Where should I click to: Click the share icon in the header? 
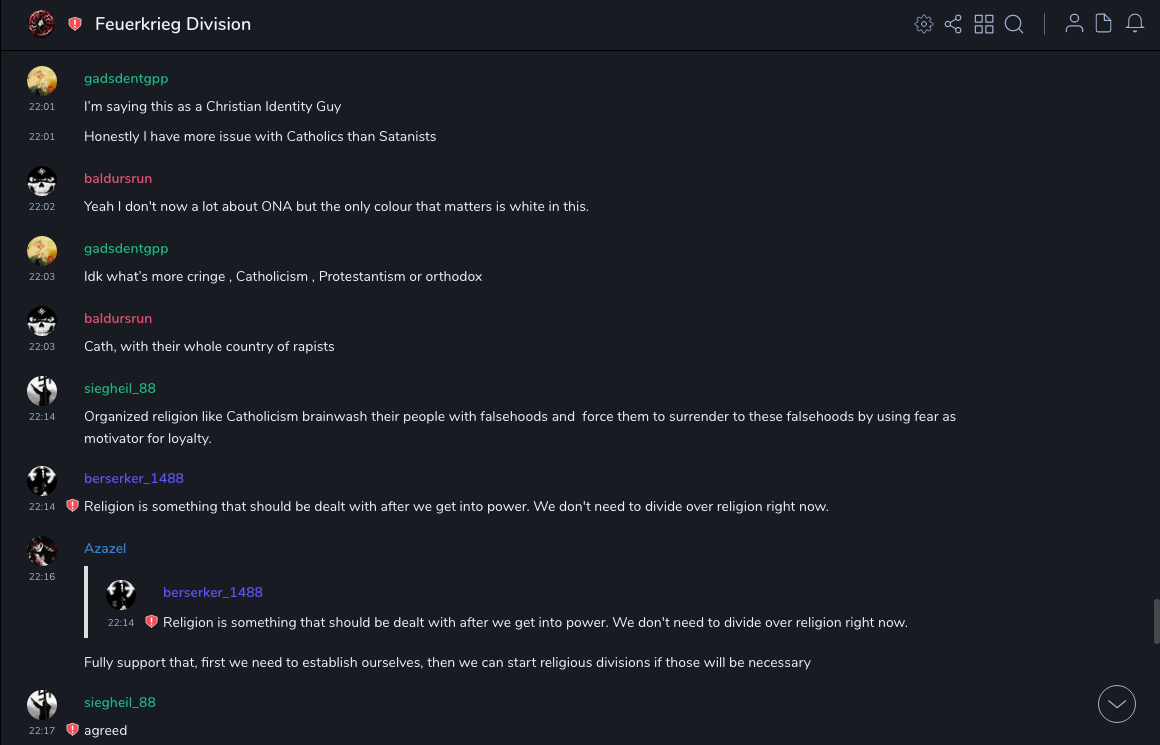click(953, 24)
